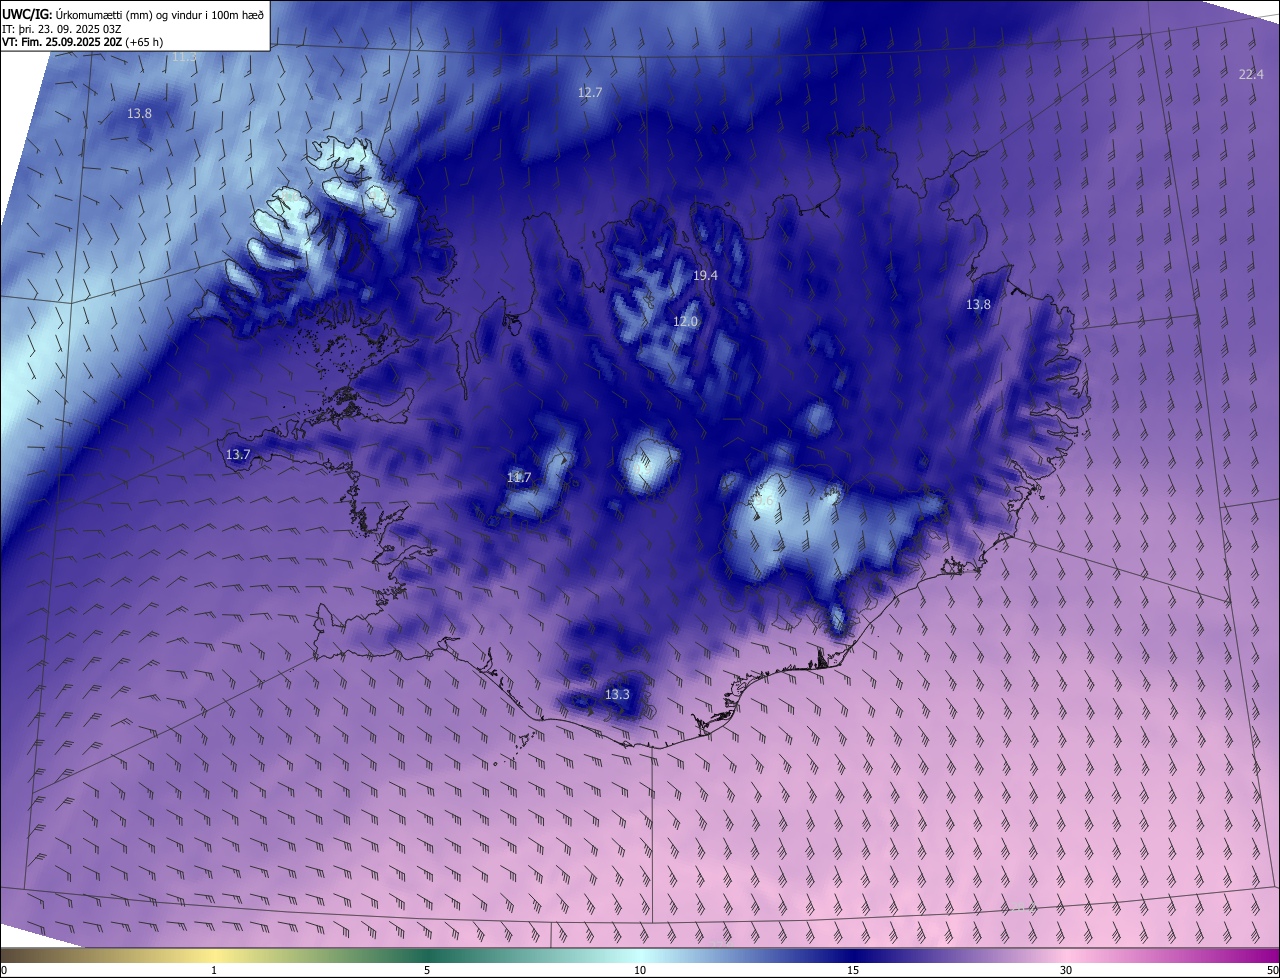The image size is (1280, 978).
Task: Click the valid time 'VT: Fim. 25.09.2025 20Z (+65 h)'
Action: click(82, 42)
